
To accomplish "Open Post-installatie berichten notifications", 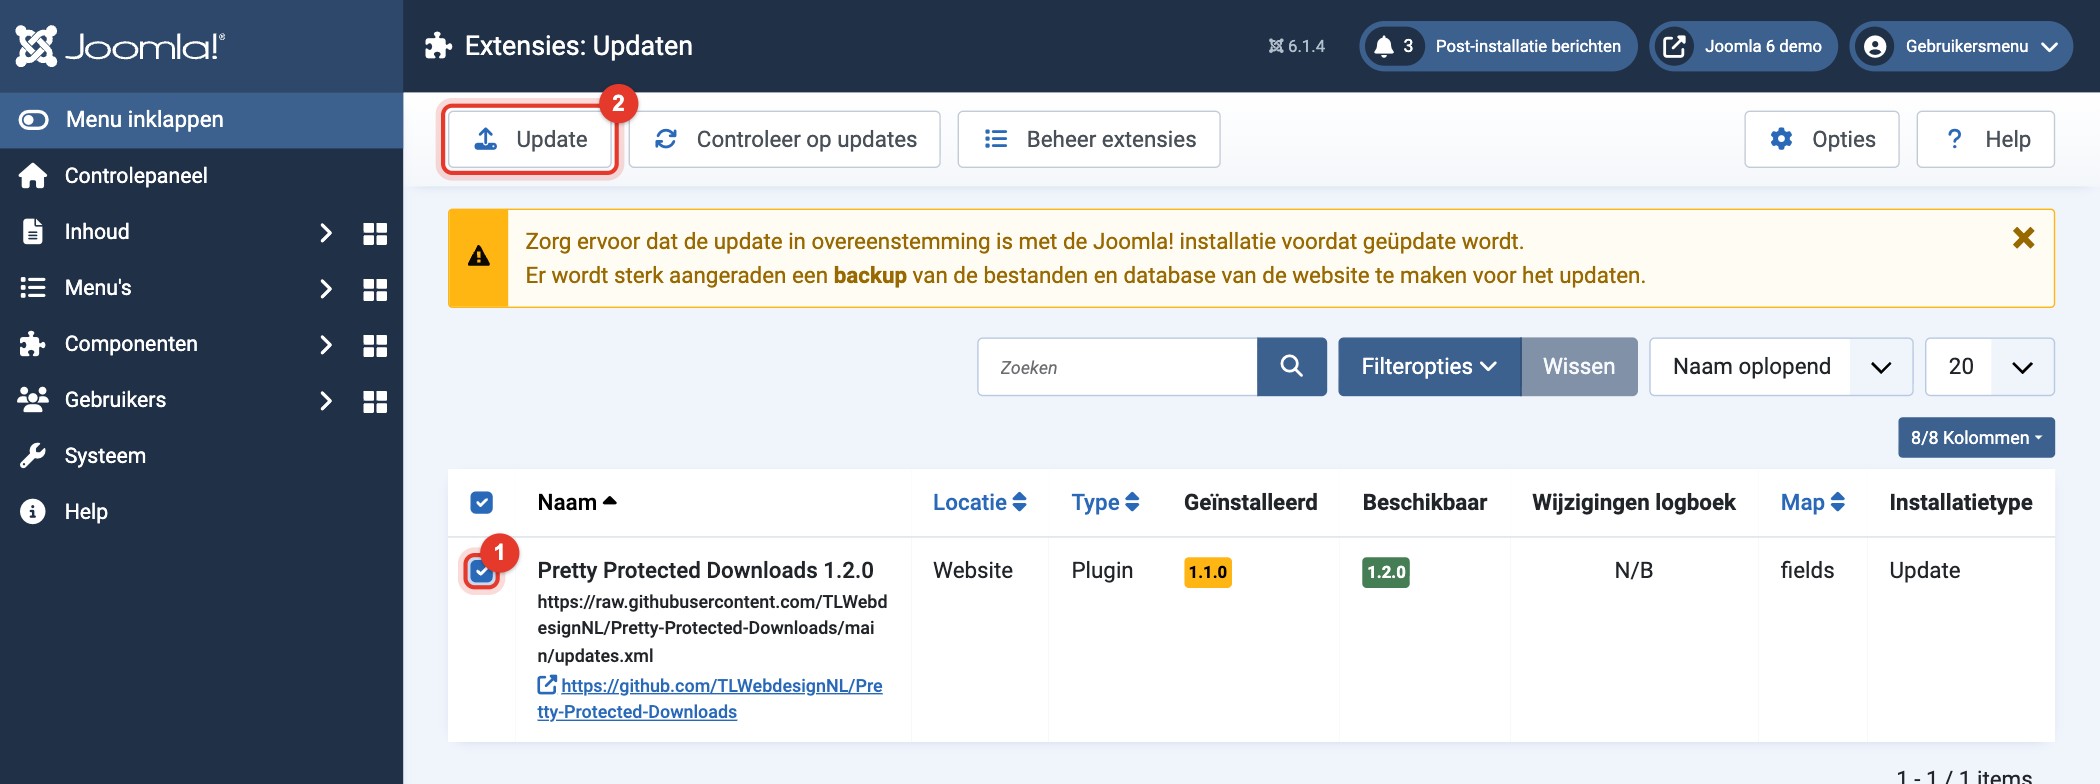I will [1498, 46].
